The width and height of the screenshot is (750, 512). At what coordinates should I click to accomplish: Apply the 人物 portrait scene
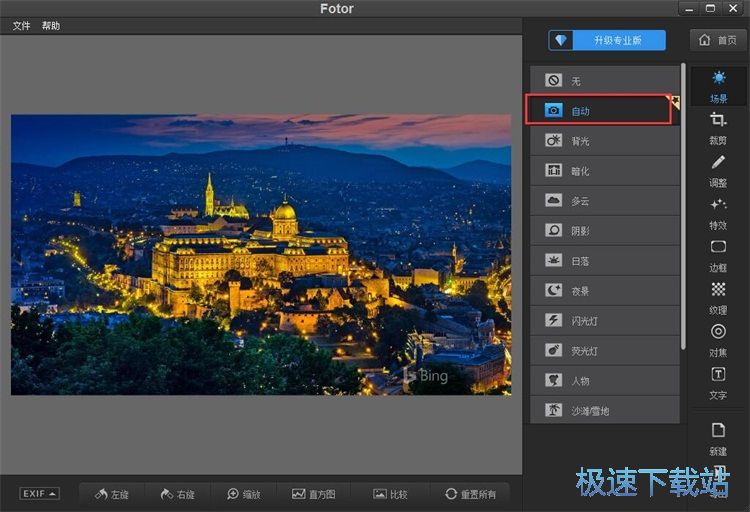(x=605, y=380)
